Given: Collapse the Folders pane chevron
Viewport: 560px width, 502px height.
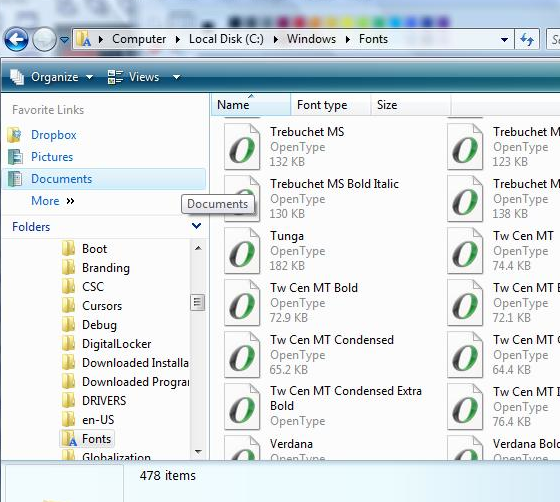Looking at the screenshot, I should (x=196, y=226).
